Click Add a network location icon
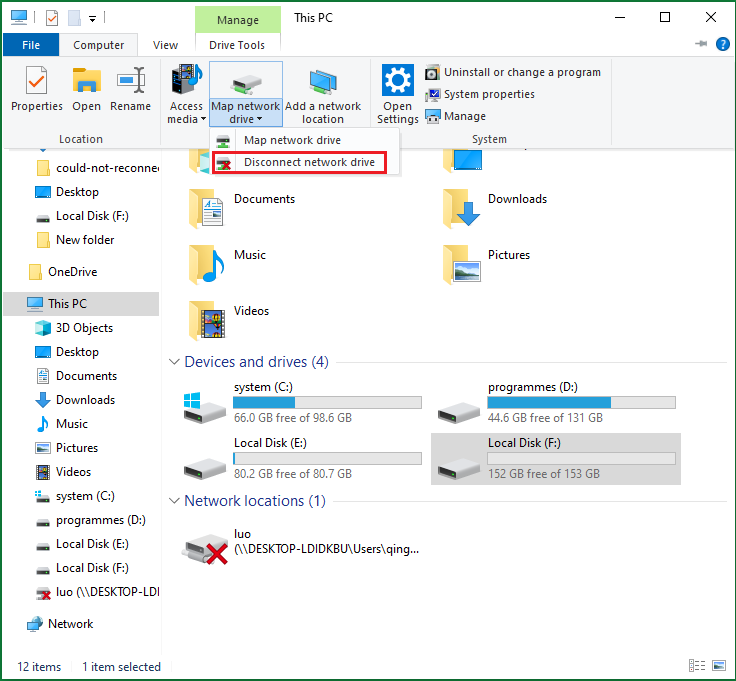736x681 pixels. 322,93
